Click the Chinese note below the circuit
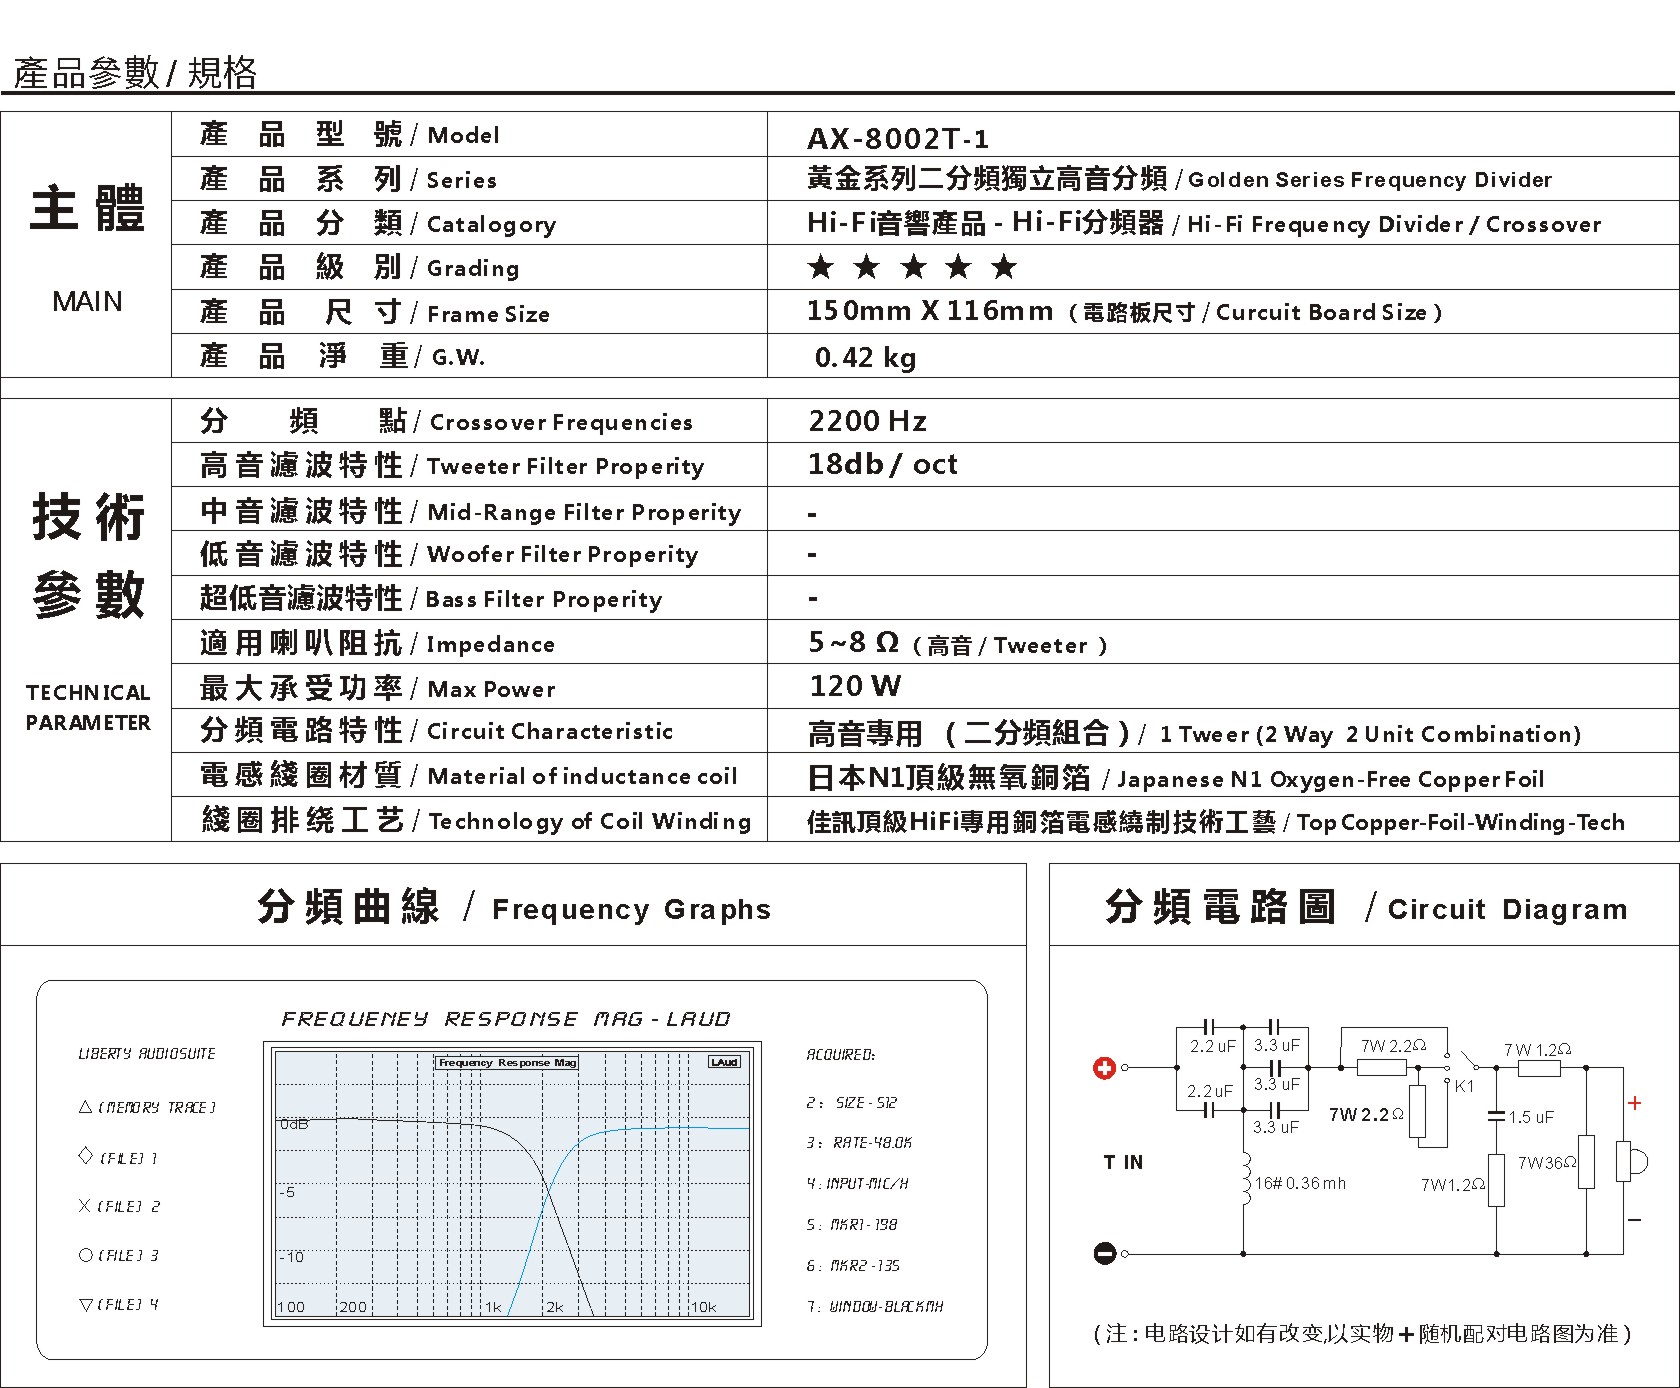 point(1363,1333)
